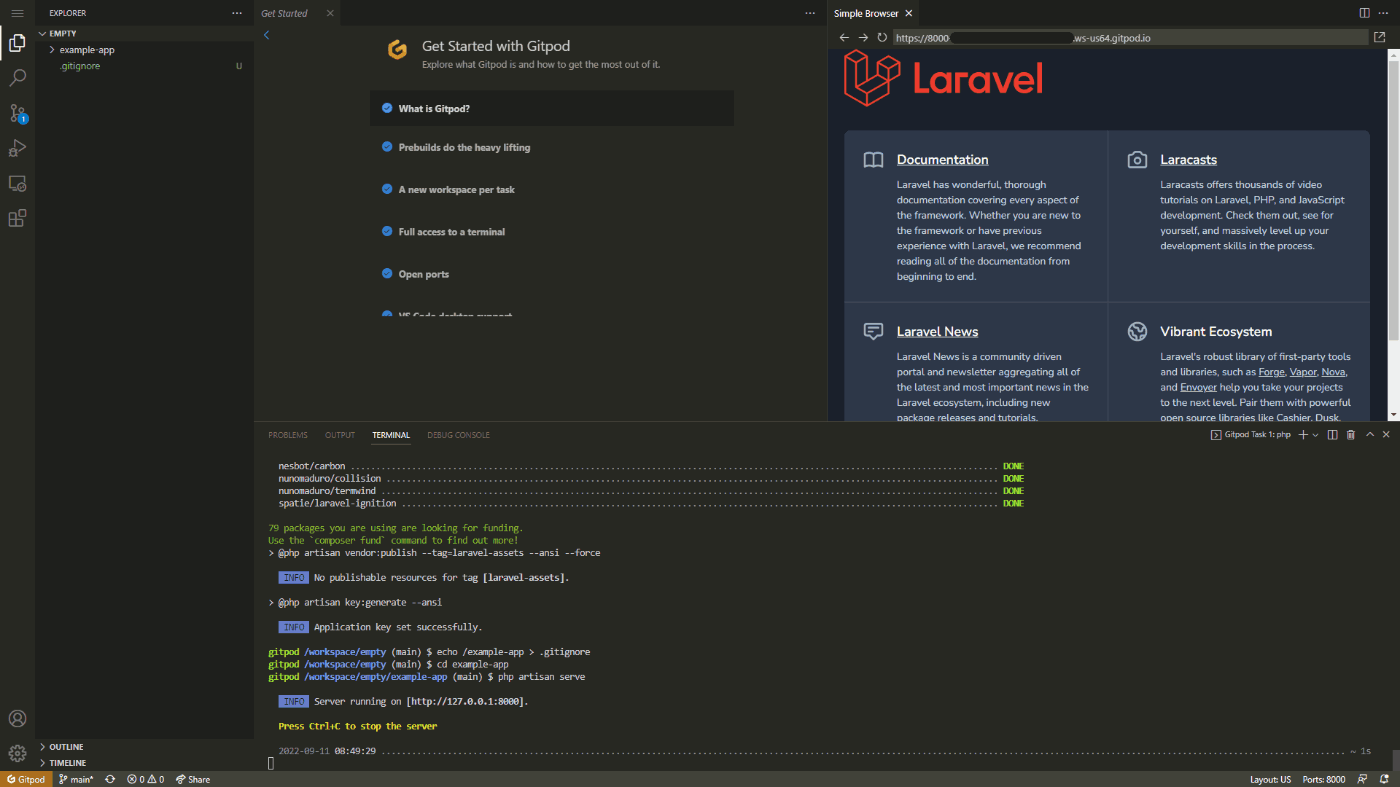Follow the Nova link
The width and height of the screenshot is (1400, 787).
(x=1333, y=372)
